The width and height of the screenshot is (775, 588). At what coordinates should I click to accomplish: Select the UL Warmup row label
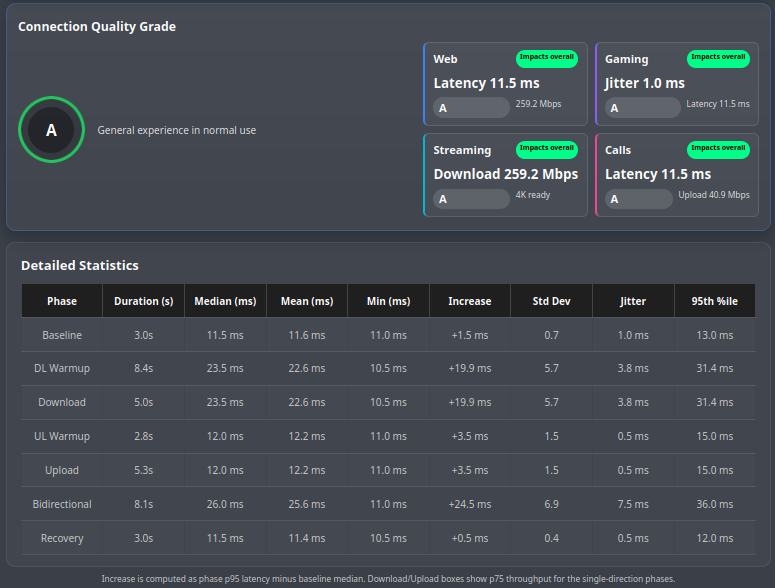(x=62, y=436)
